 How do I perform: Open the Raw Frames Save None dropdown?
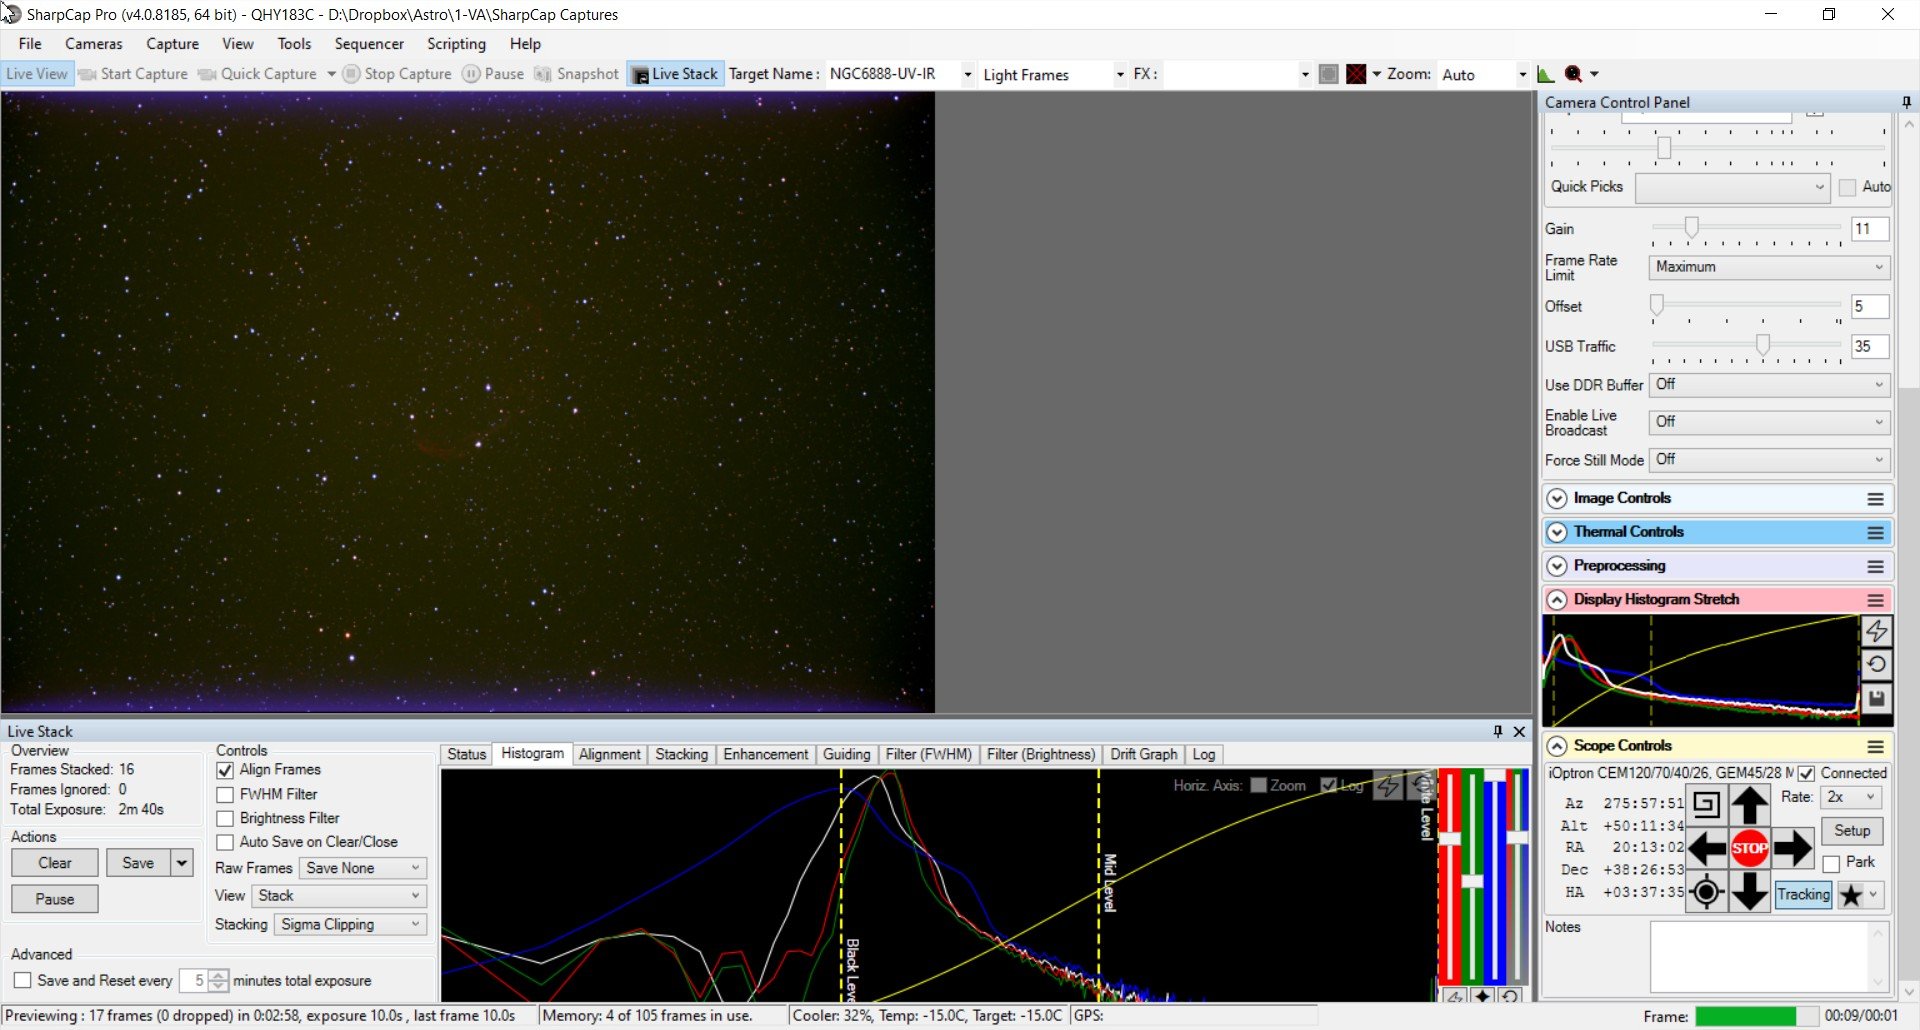363,868
